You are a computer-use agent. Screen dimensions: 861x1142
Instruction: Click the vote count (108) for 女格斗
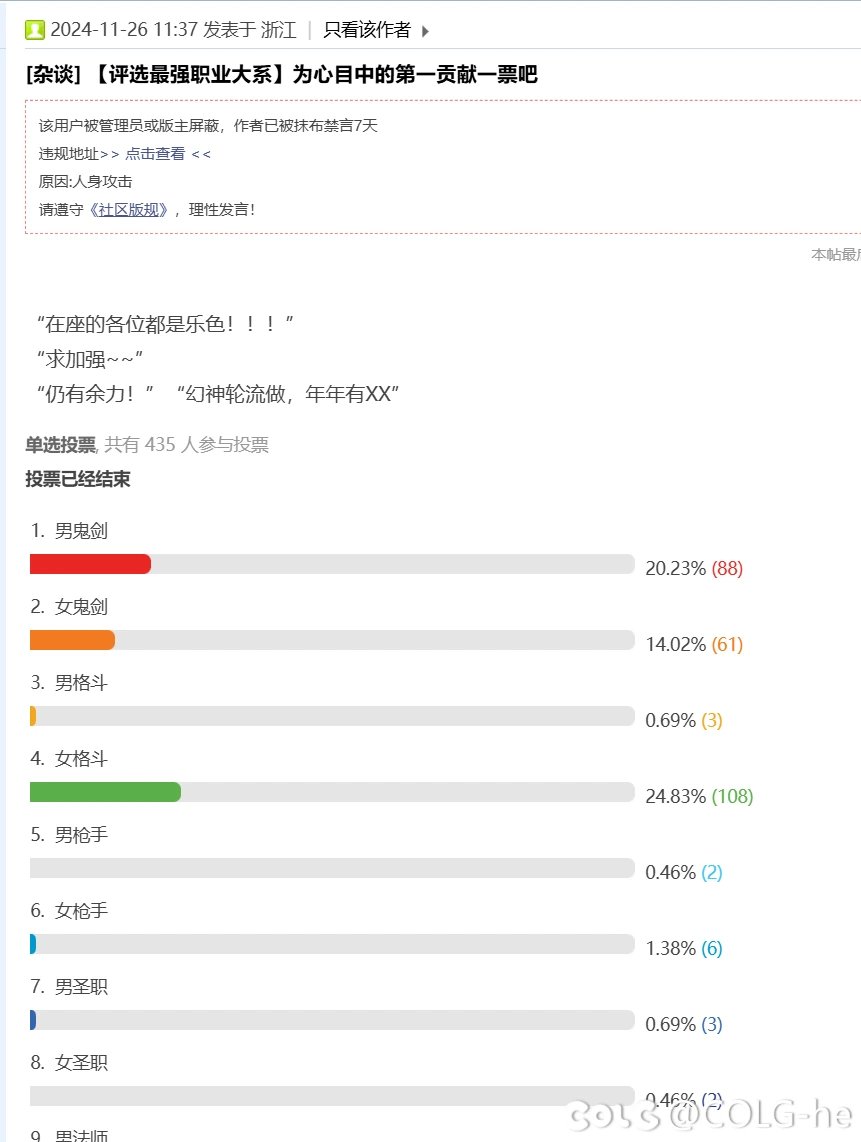(x=732, y=796)
